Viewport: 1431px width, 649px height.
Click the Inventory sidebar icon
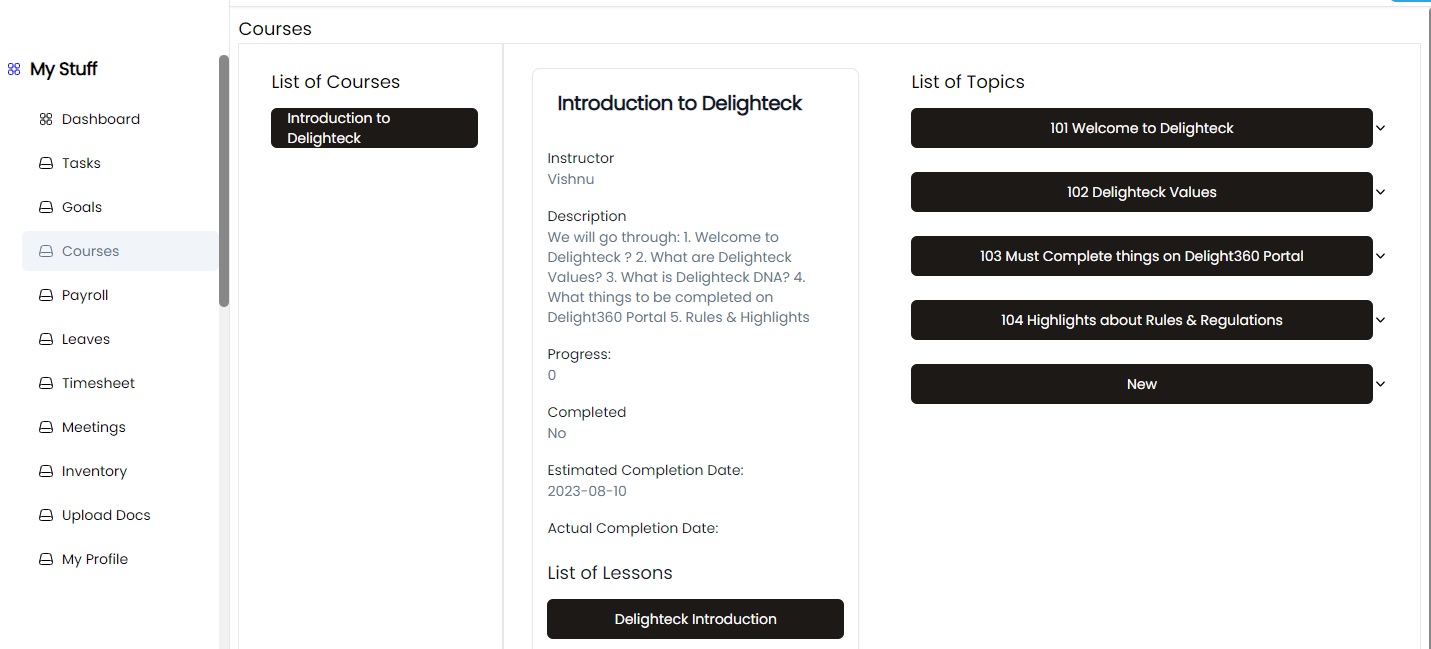(x=45, y=471)
